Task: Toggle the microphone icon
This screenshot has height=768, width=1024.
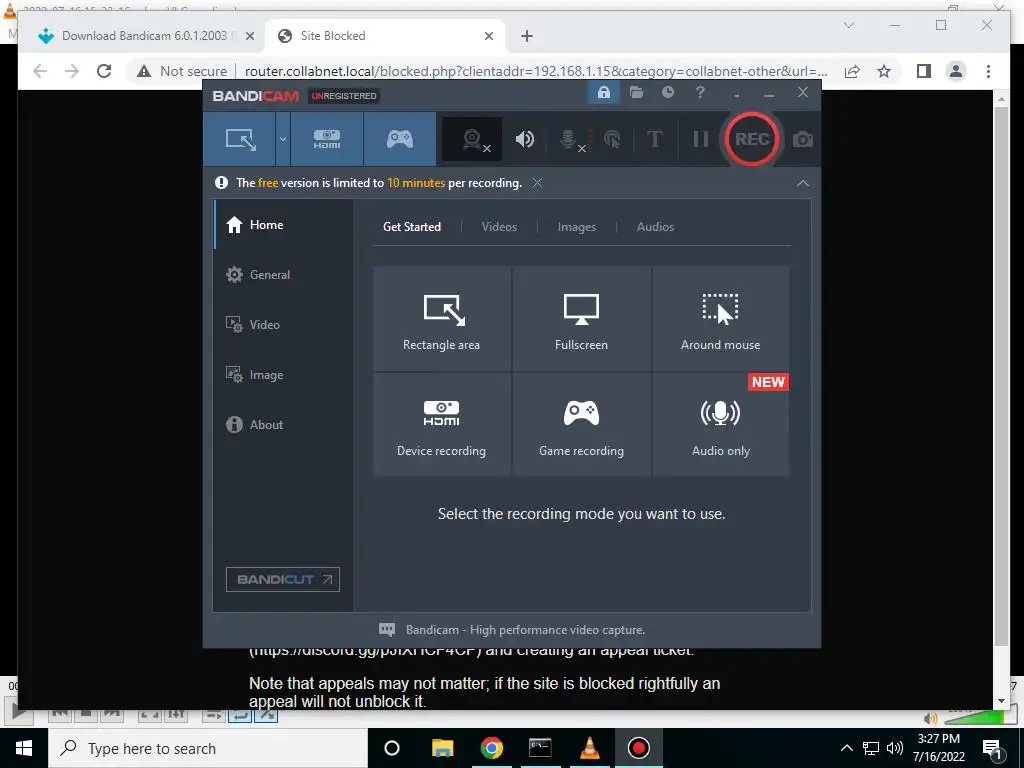Action: 569,139
